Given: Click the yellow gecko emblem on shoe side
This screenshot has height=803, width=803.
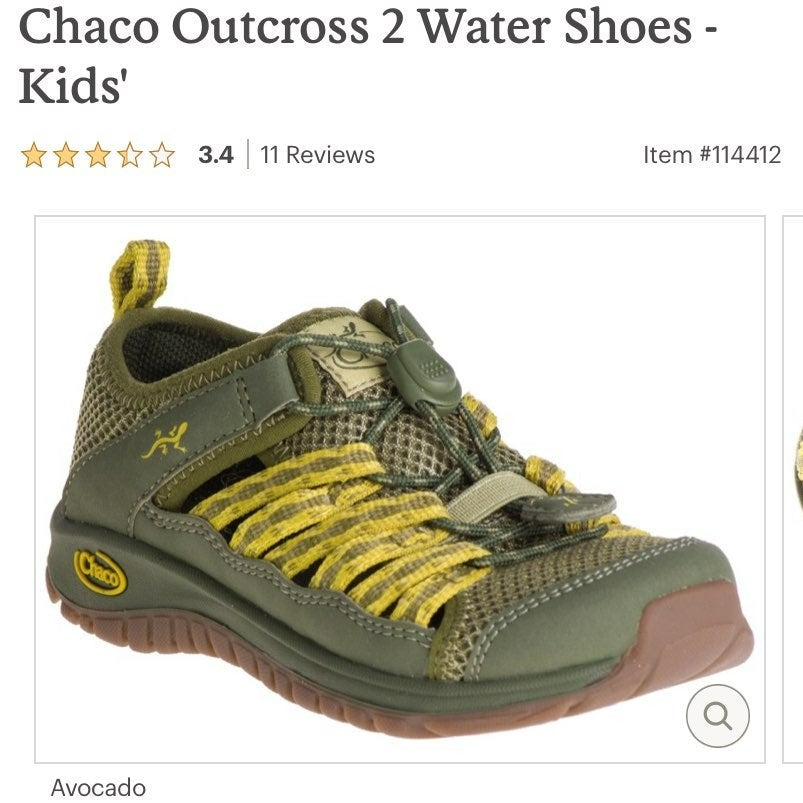Looking at the screenshot, I should [x=165, y=440].
